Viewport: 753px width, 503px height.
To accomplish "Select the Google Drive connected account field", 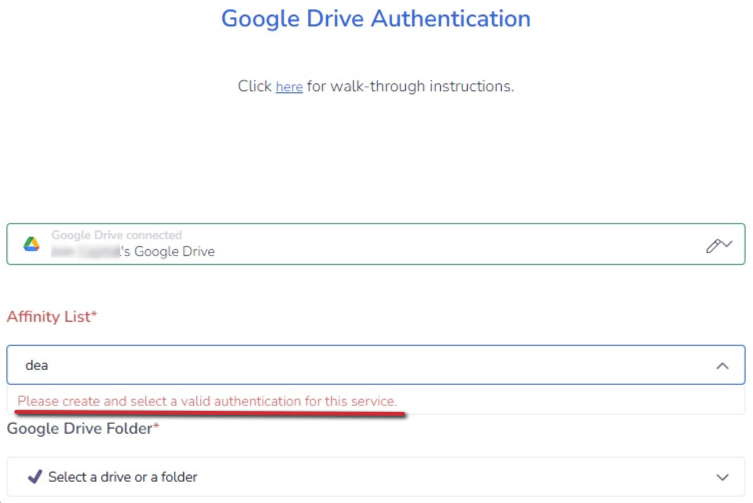I will point(376,244).
